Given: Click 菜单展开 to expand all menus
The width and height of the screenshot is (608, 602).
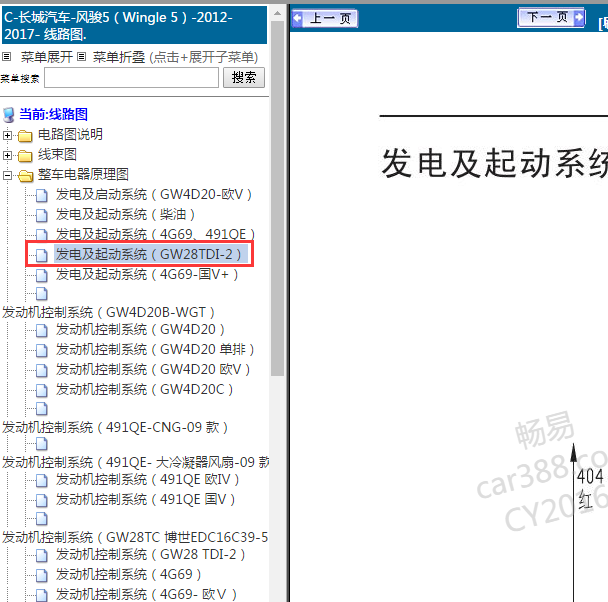Looking at the screenshot, I should point(47,57).
